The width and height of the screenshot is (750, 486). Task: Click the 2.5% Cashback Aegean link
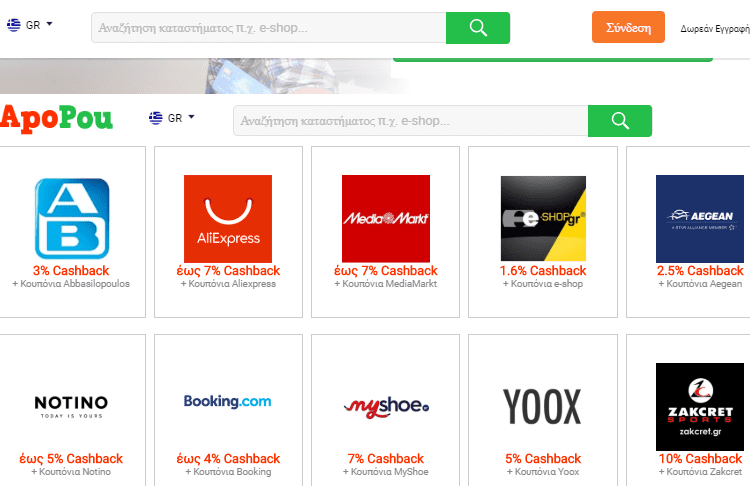pyautogui.click(x=700, y=271)
